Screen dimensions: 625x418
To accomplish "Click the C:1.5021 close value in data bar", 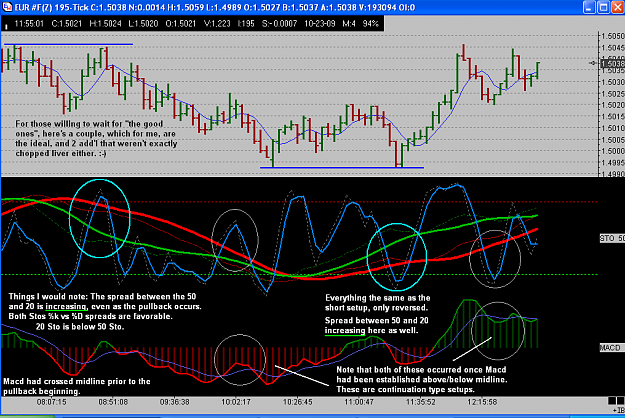I will click(67, 24).
